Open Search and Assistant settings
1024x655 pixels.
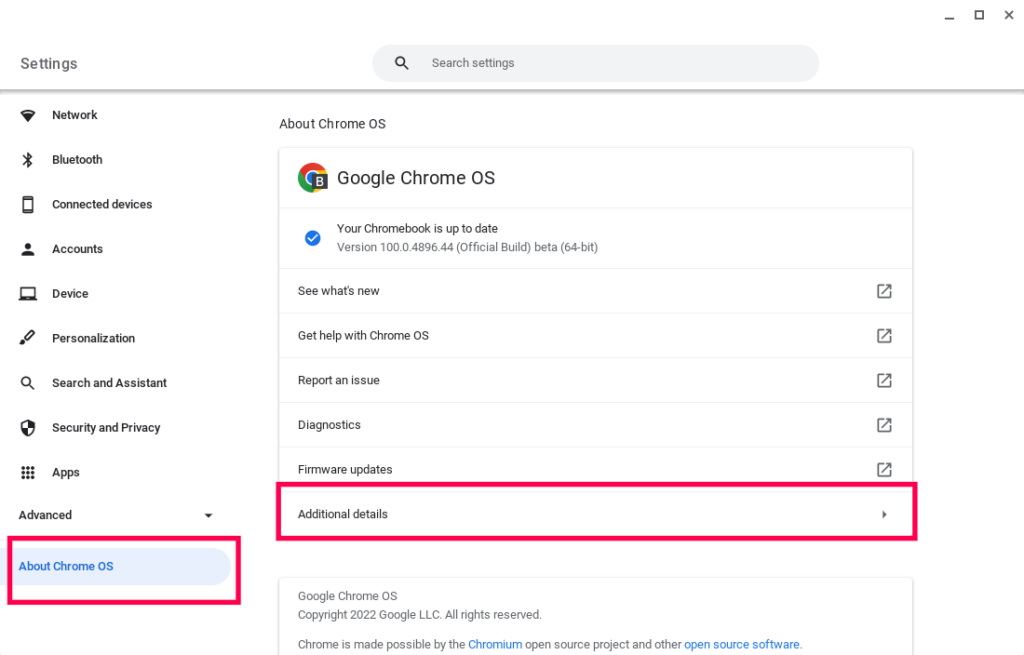109,383
